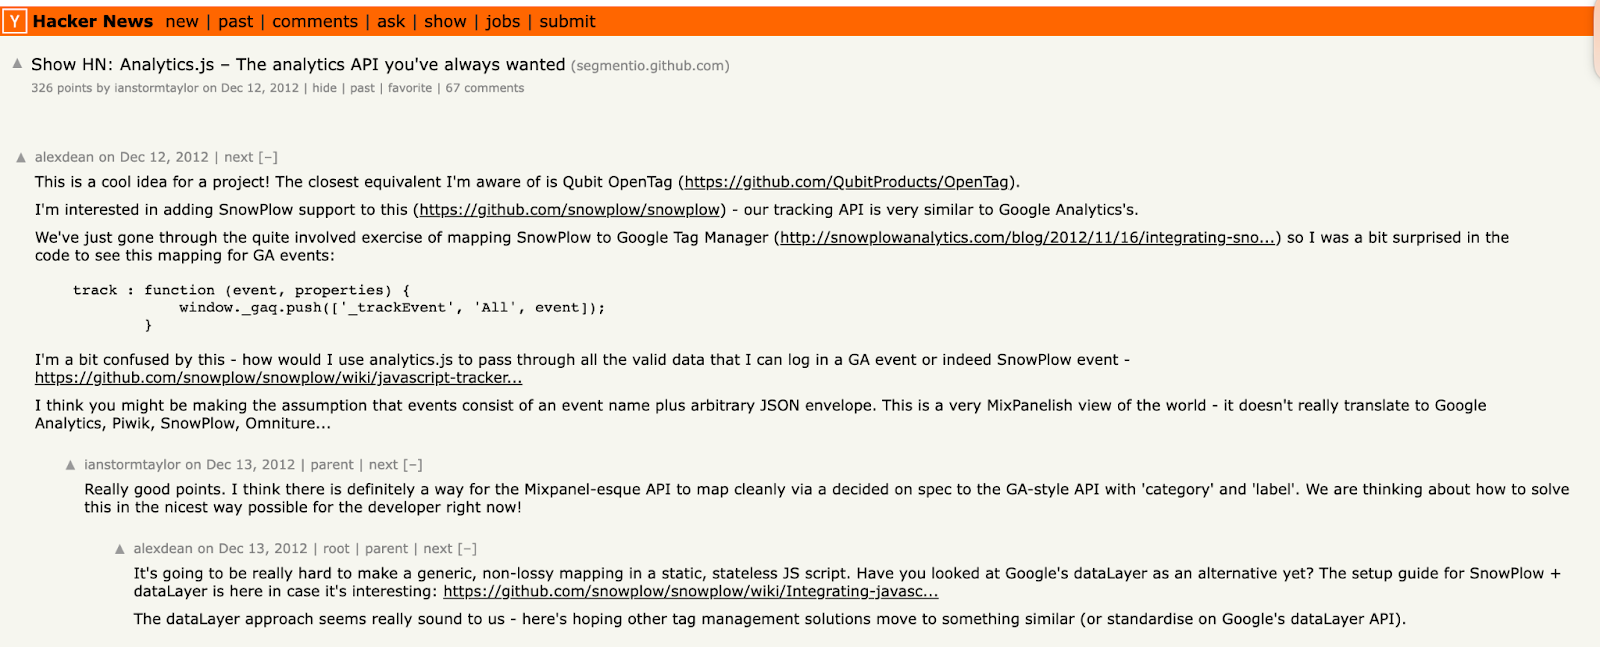Open ianstormtaylor's profile on Dec 13 comment

(x=132, y=465)
